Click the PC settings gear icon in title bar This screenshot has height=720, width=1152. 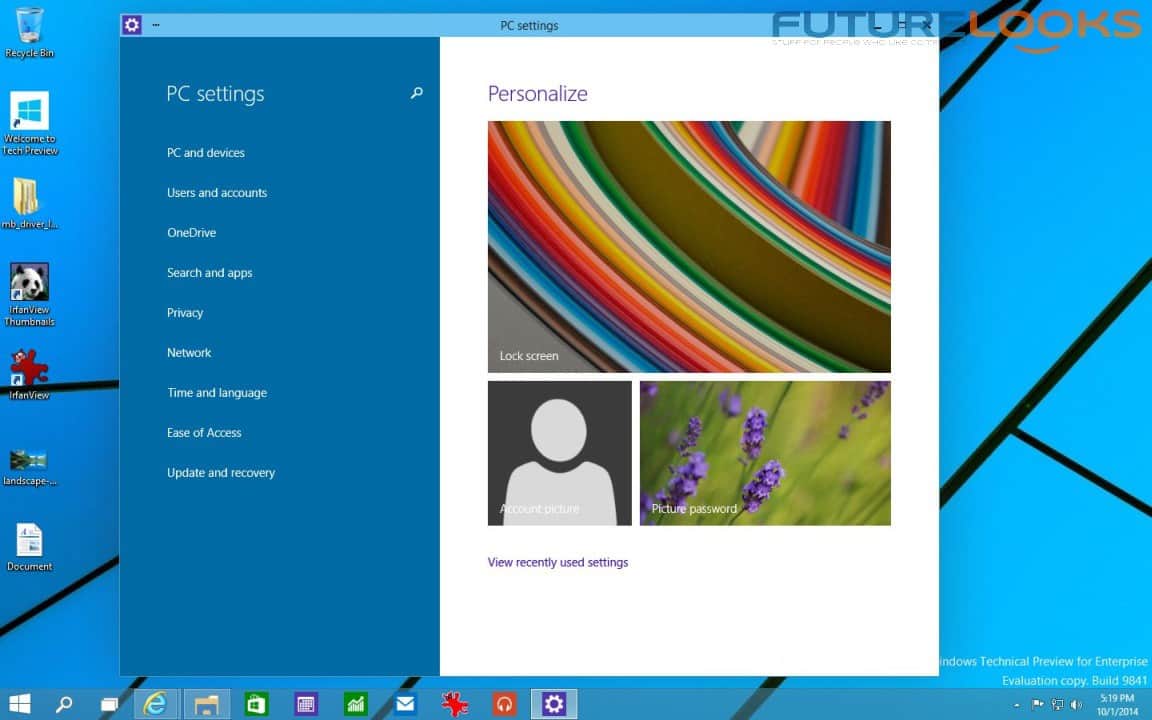[132, 25]
